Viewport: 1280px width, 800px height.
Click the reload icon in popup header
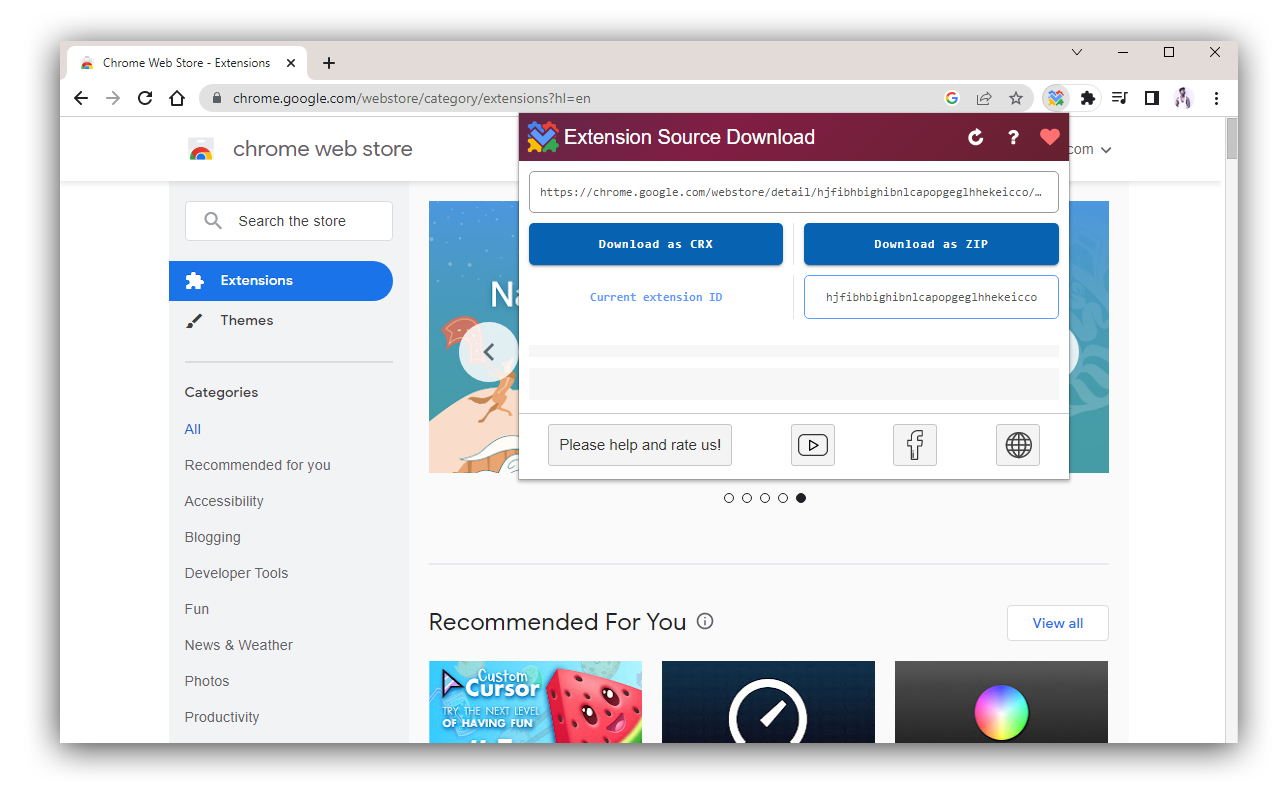[976, 137]
